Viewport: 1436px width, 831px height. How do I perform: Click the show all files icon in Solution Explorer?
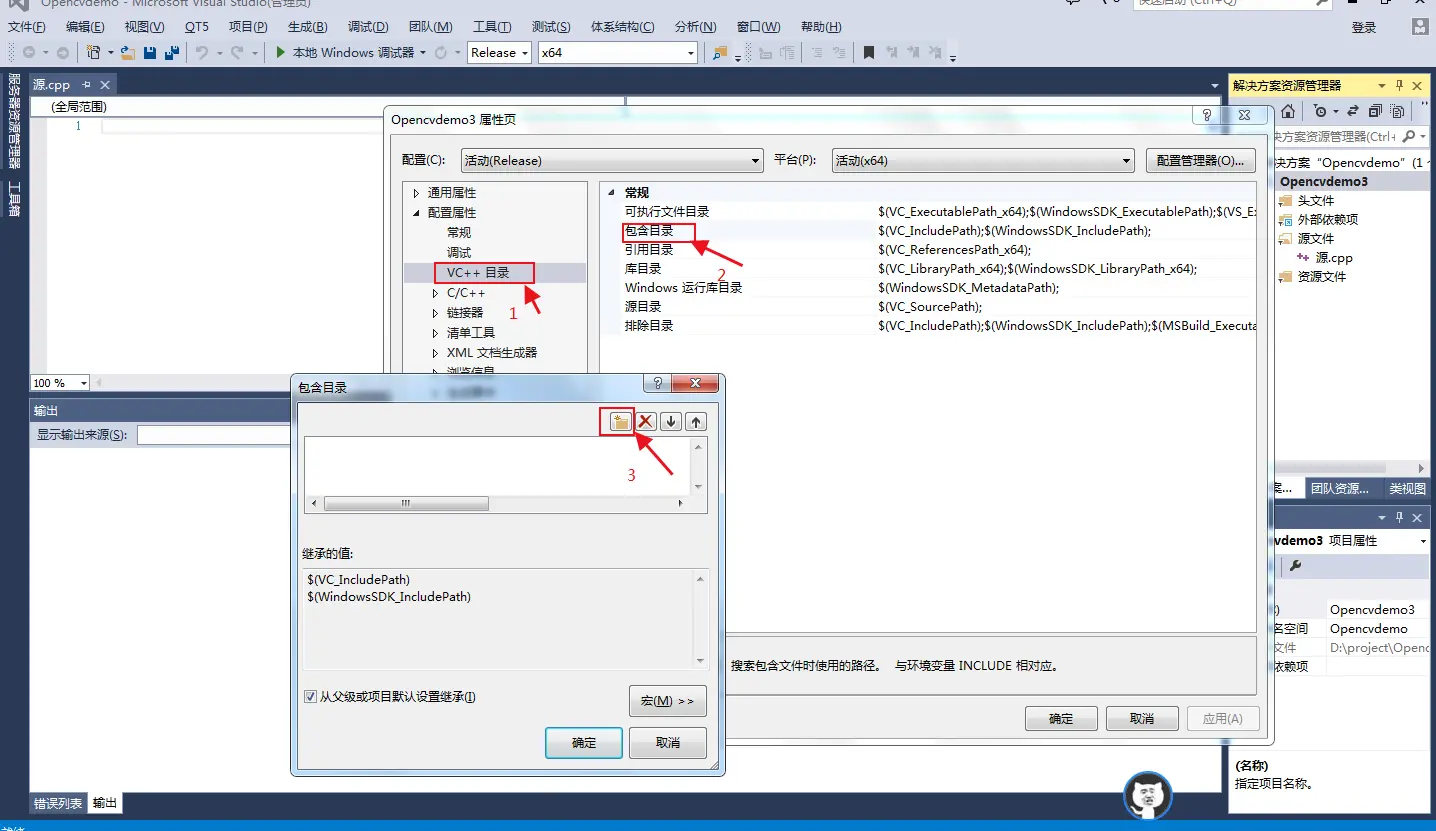coord(1398,111)
